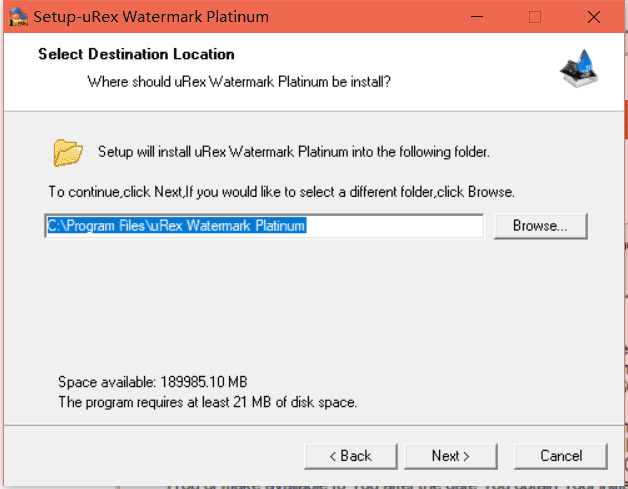Click the 'Setup-uRex Watermark Platinum' window title
The height and width of the screenshot is (489, 628).
[x=151, y=17]
